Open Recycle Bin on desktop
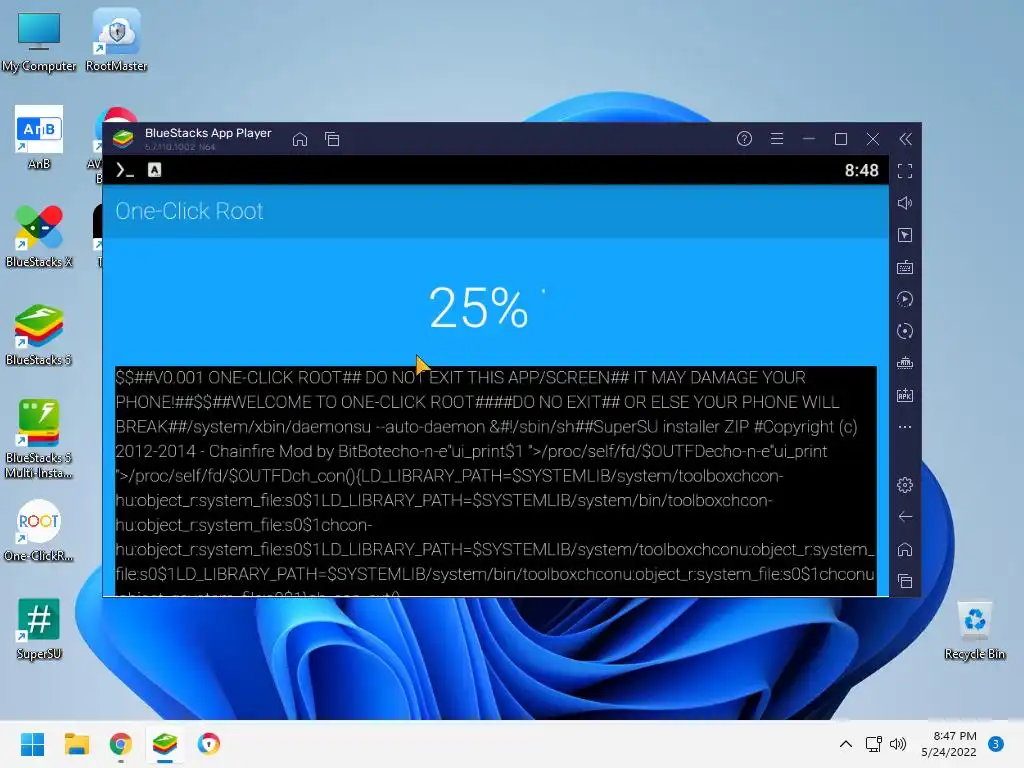This screenshot has height=768, width=1024. pos(974,630)
